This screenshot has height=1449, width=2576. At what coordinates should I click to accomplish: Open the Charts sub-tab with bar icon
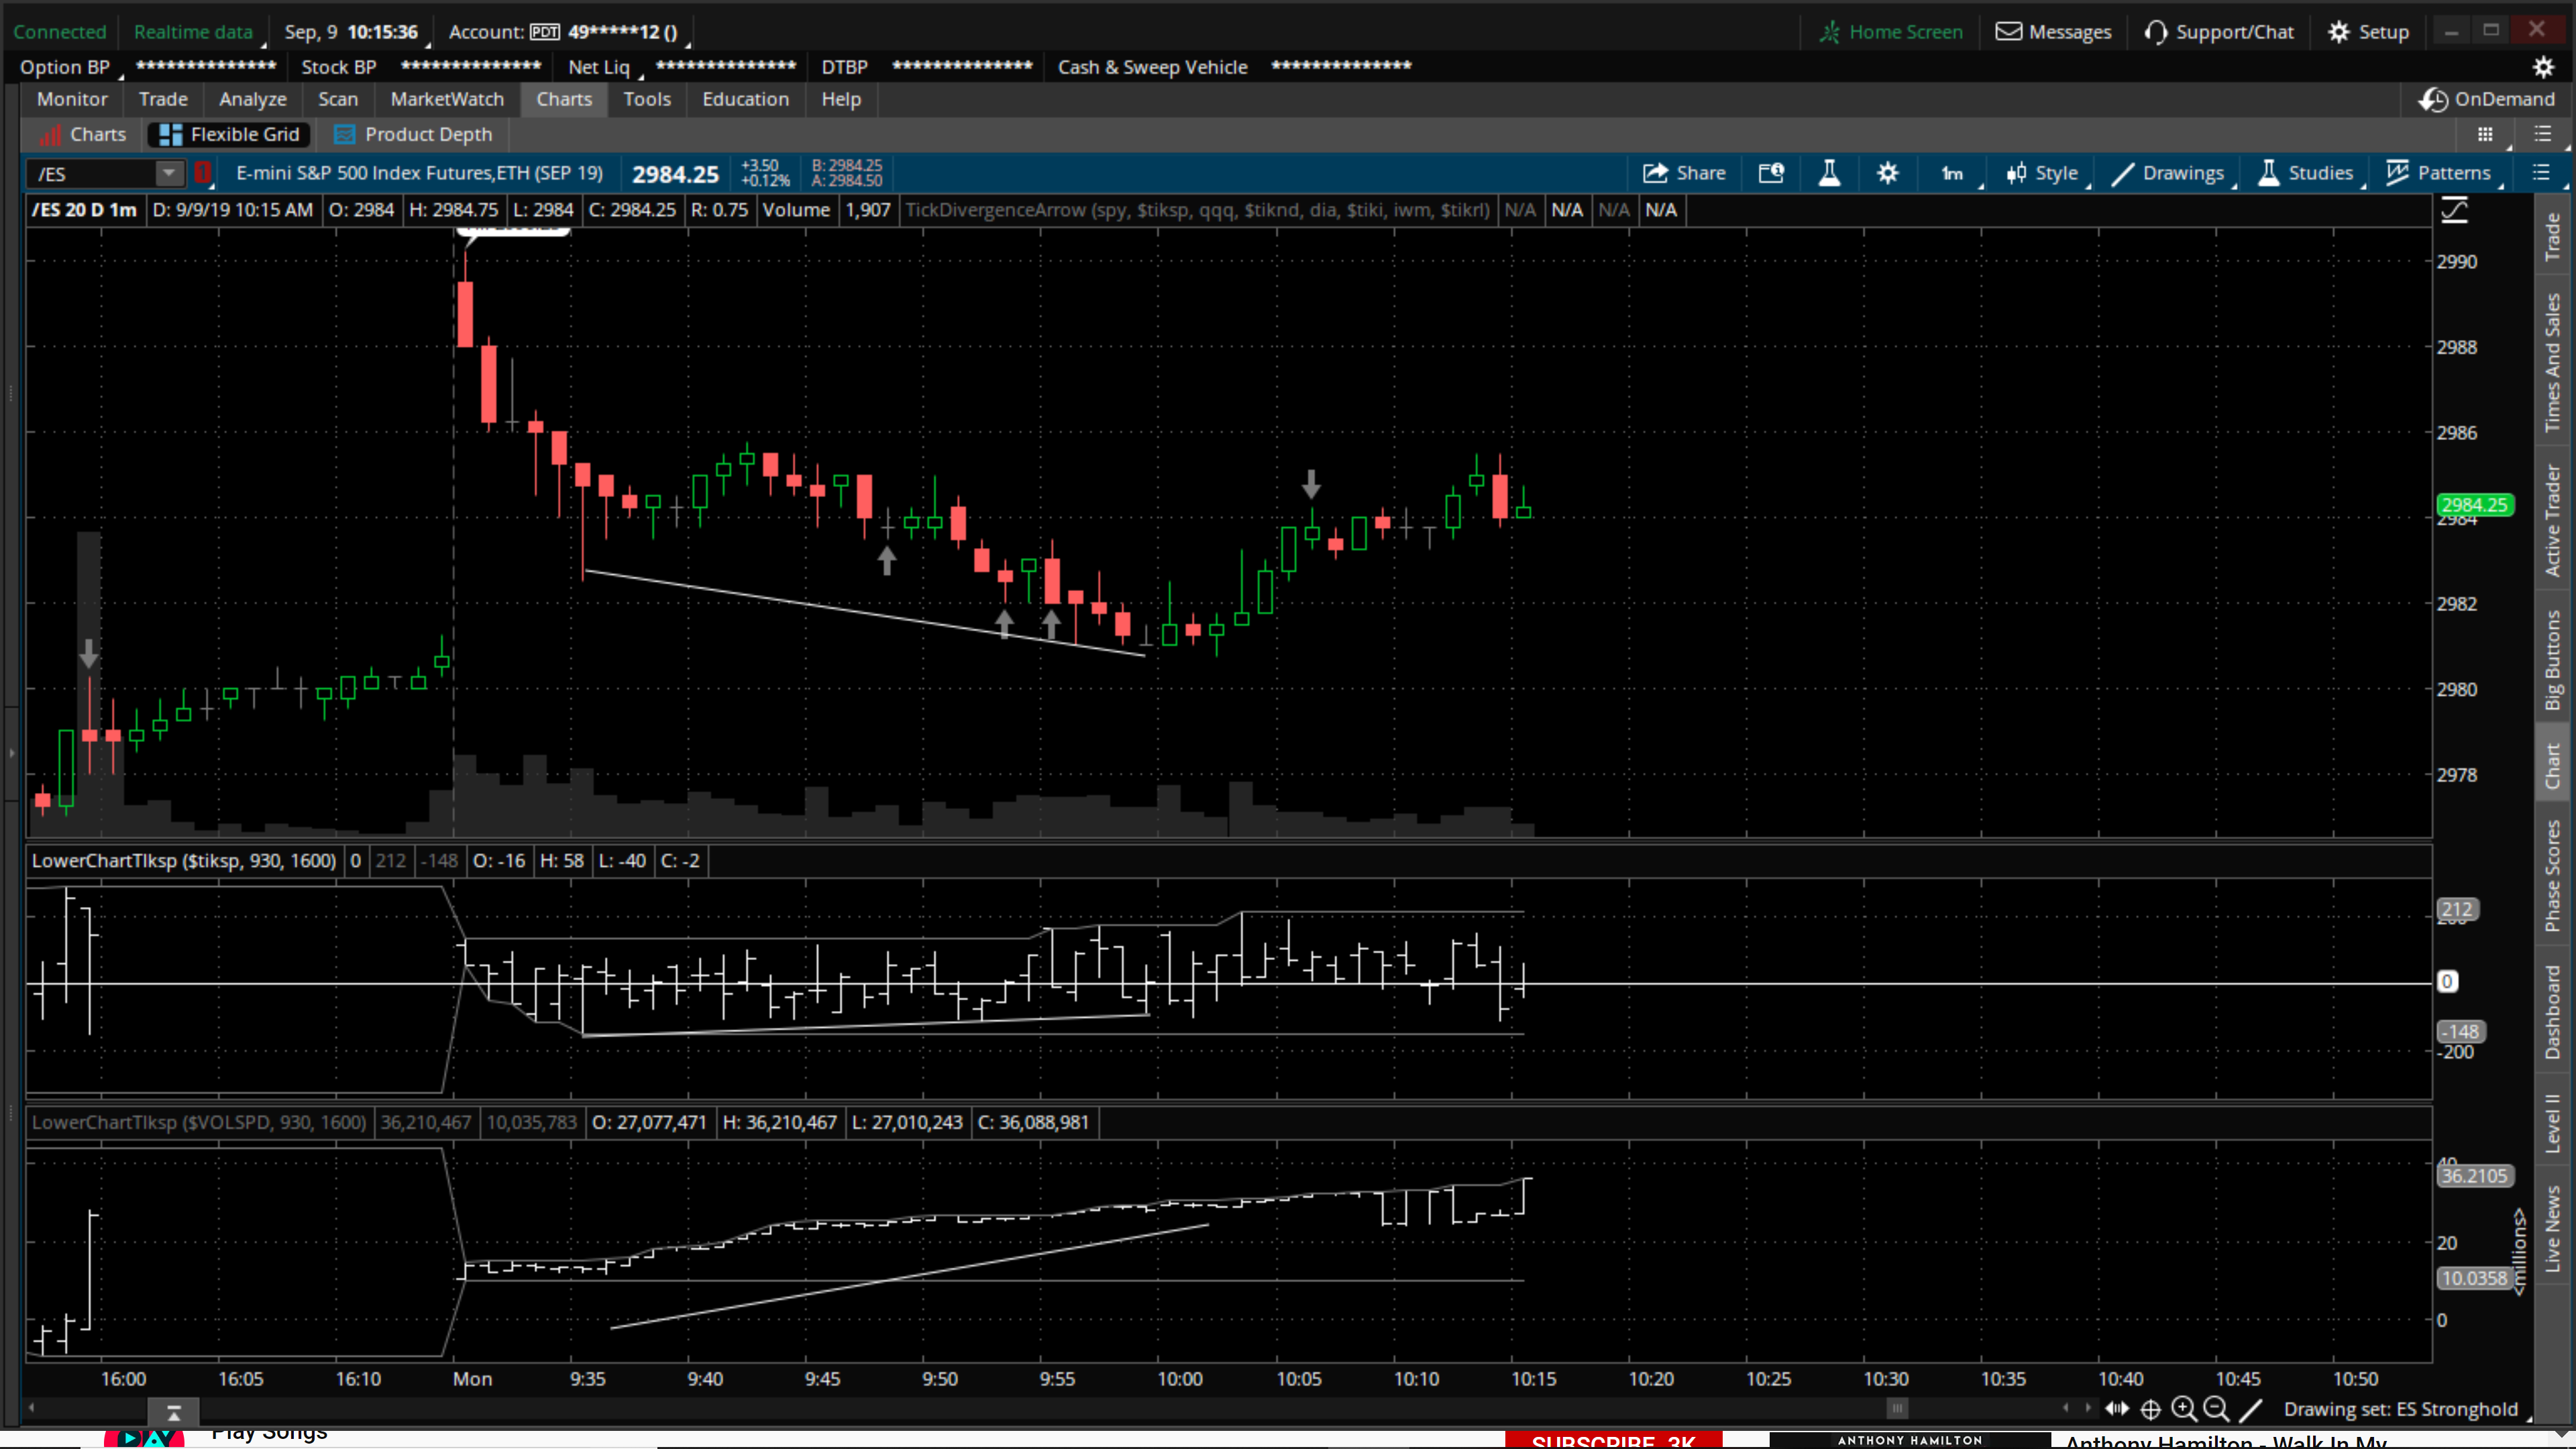point(83,134)
